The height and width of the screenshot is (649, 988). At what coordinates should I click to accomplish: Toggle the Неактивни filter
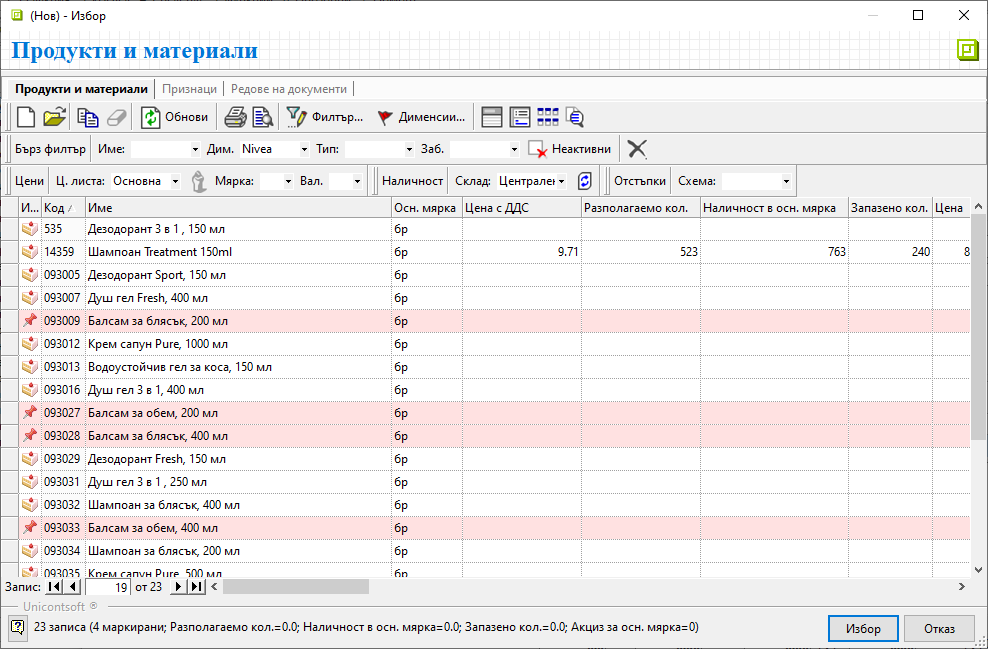[x=570, y=149]
